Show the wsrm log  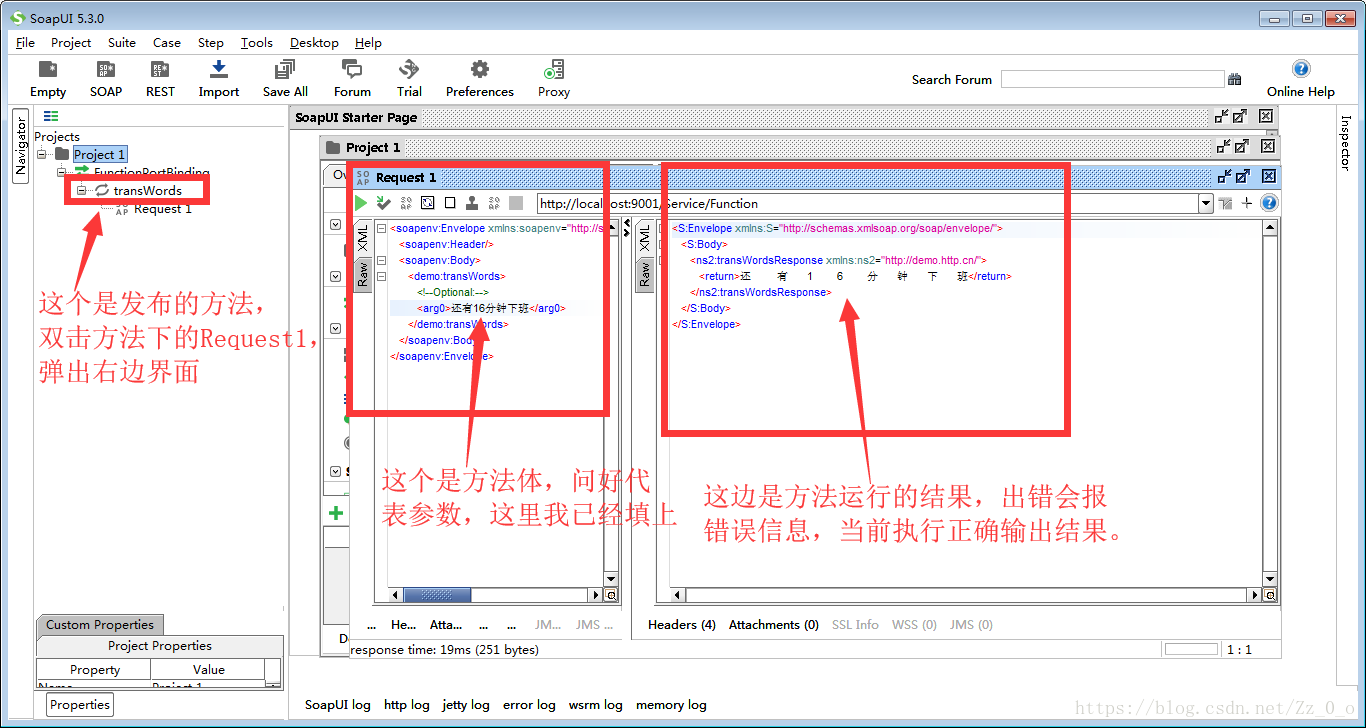point(596,704)
